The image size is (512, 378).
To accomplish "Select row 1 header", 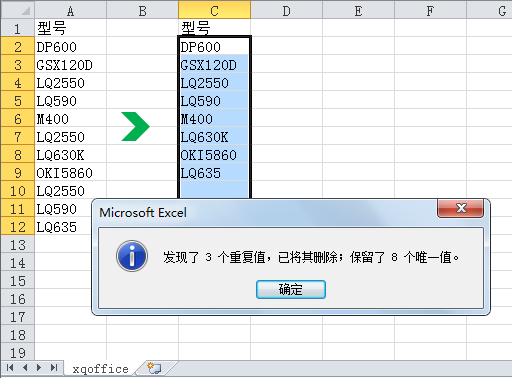I will [x=18, y=28].
